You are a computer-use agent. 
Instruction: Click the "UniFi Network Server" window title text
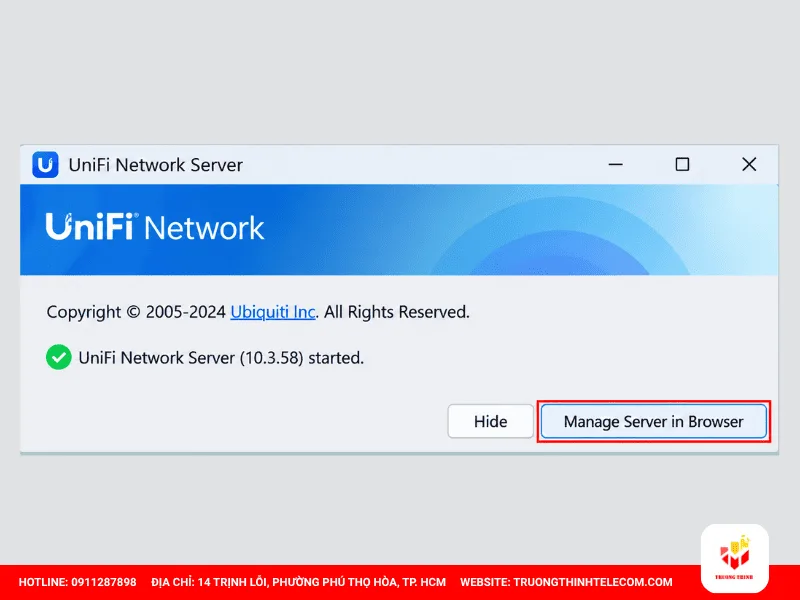156,165
